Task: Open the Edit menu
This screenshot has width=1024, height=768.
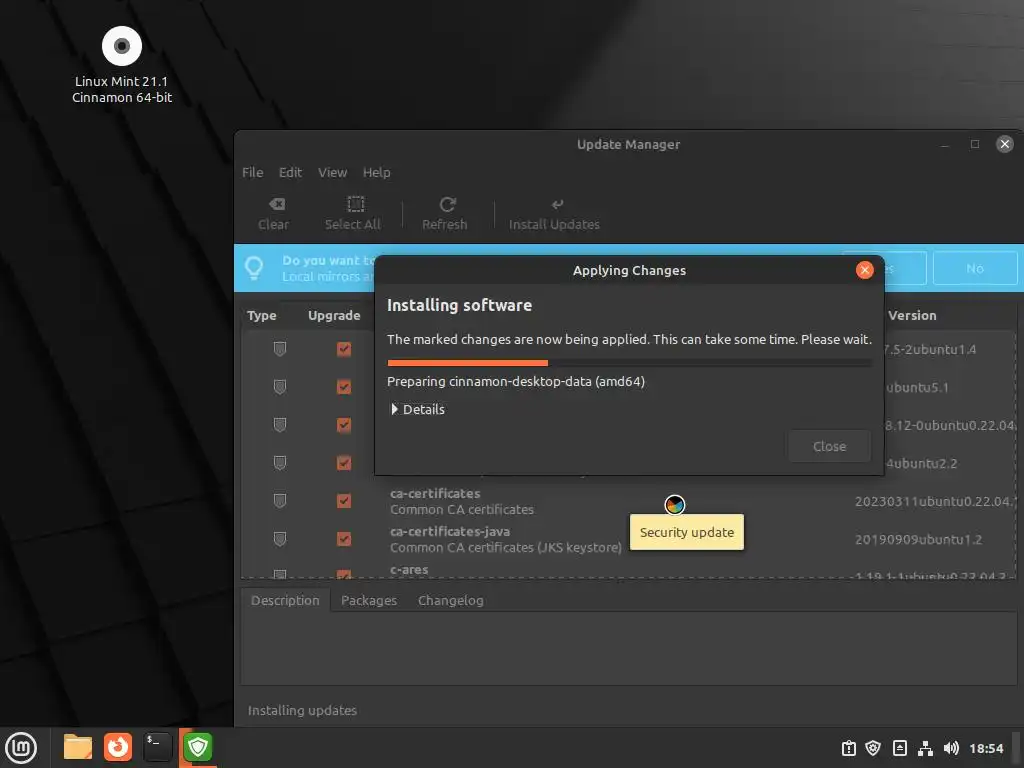Action: pyautogui.click(x=290, y=172)
